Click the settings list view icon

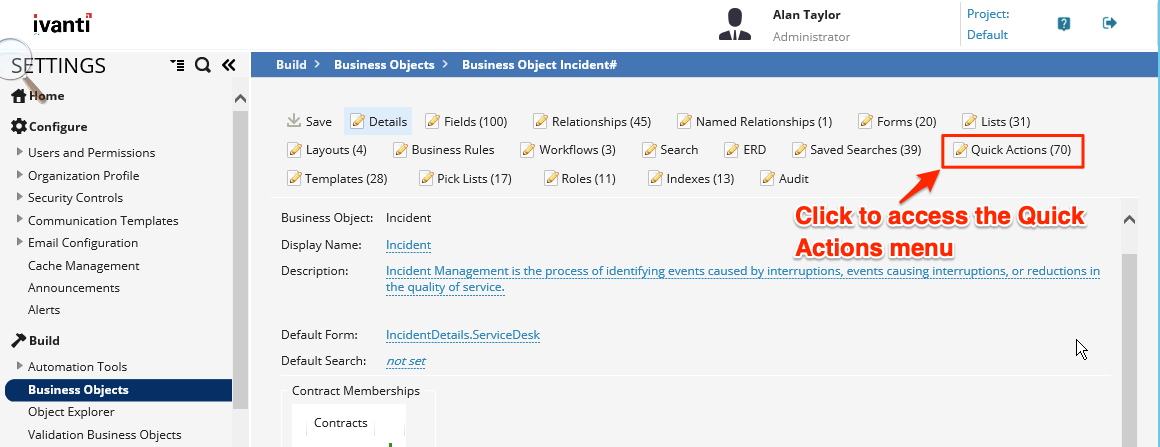point(177,65)
